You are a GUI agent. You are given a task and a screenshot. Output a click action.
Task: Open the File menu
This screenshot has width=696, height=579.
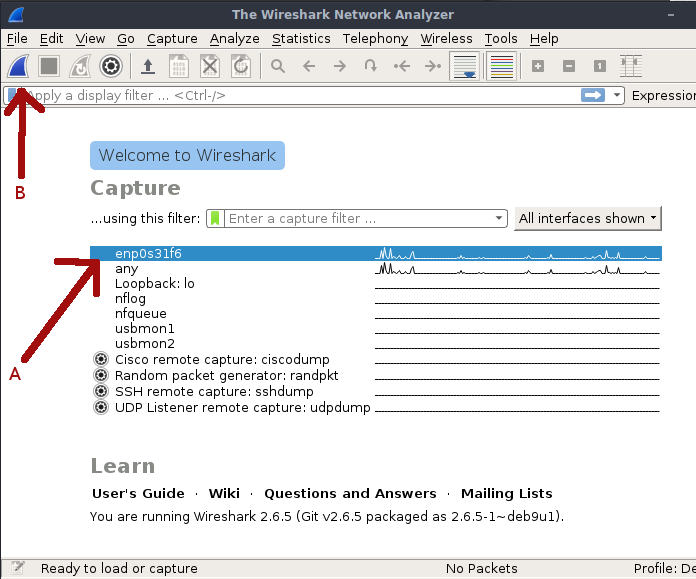coord(17,39)
